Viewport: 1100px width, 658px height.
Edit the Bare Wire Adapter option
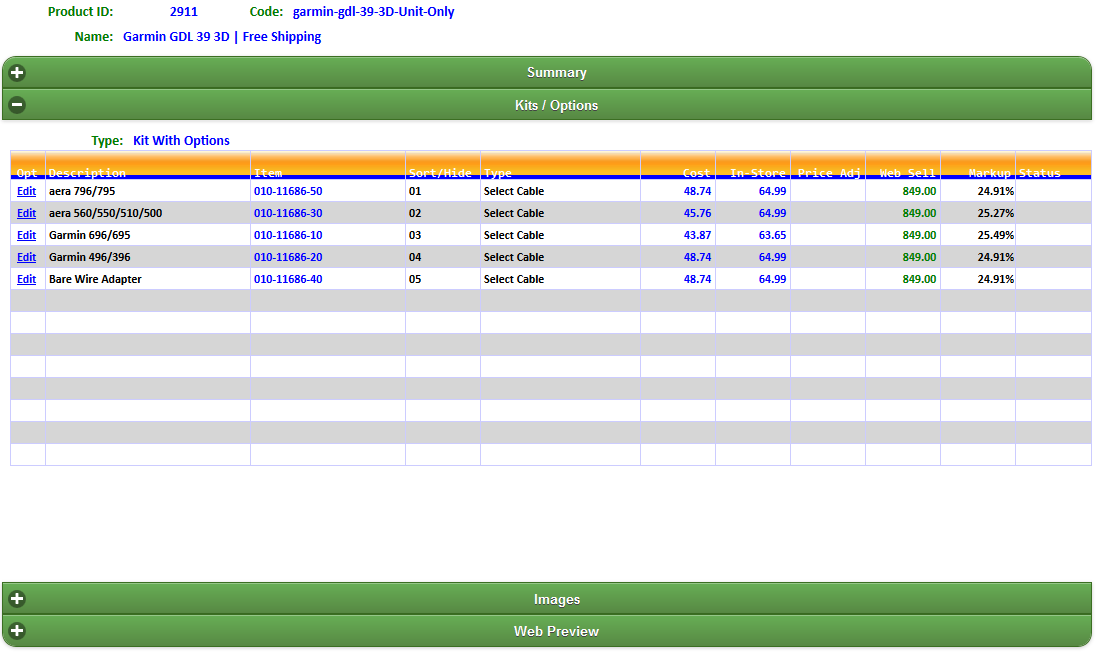tap(27, 279)
